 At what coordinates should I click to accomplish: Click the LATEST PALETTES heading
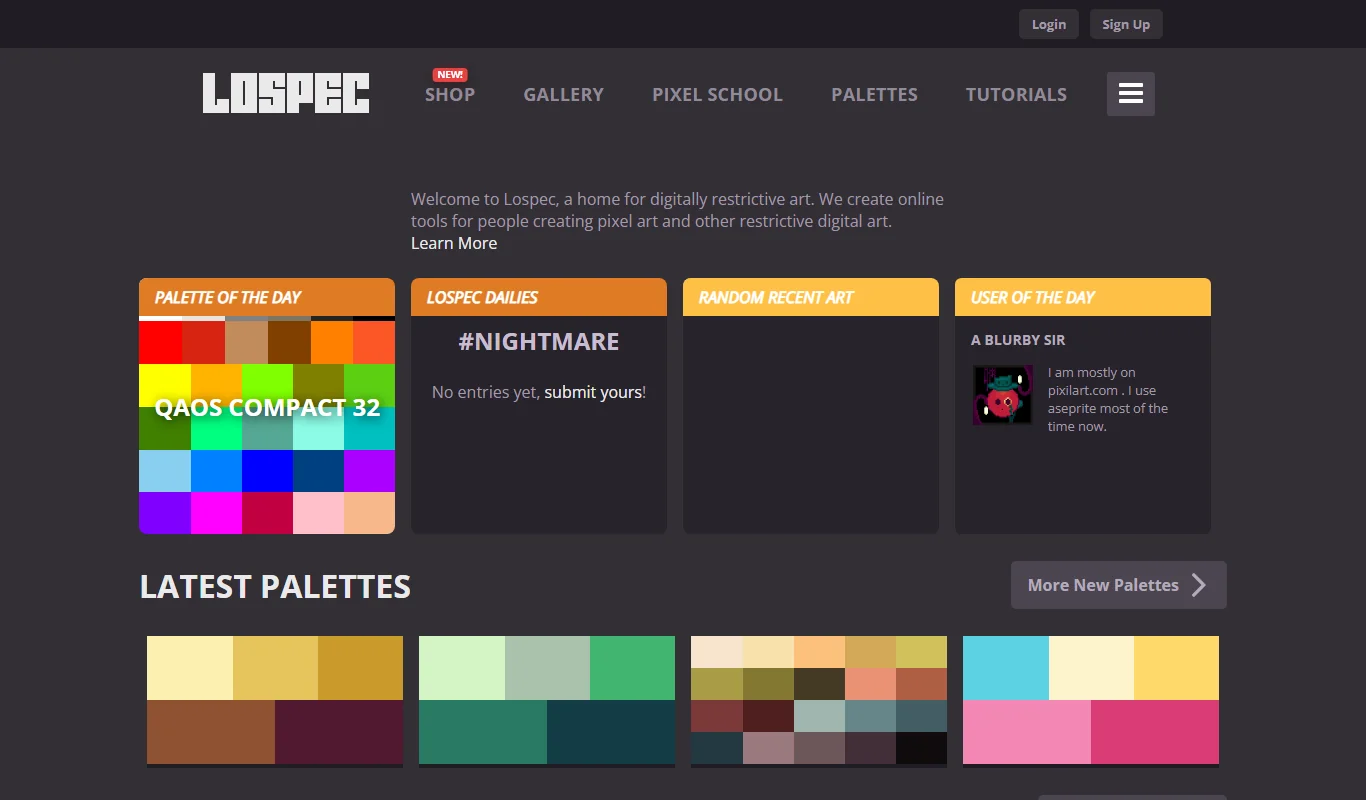[275, 586]
